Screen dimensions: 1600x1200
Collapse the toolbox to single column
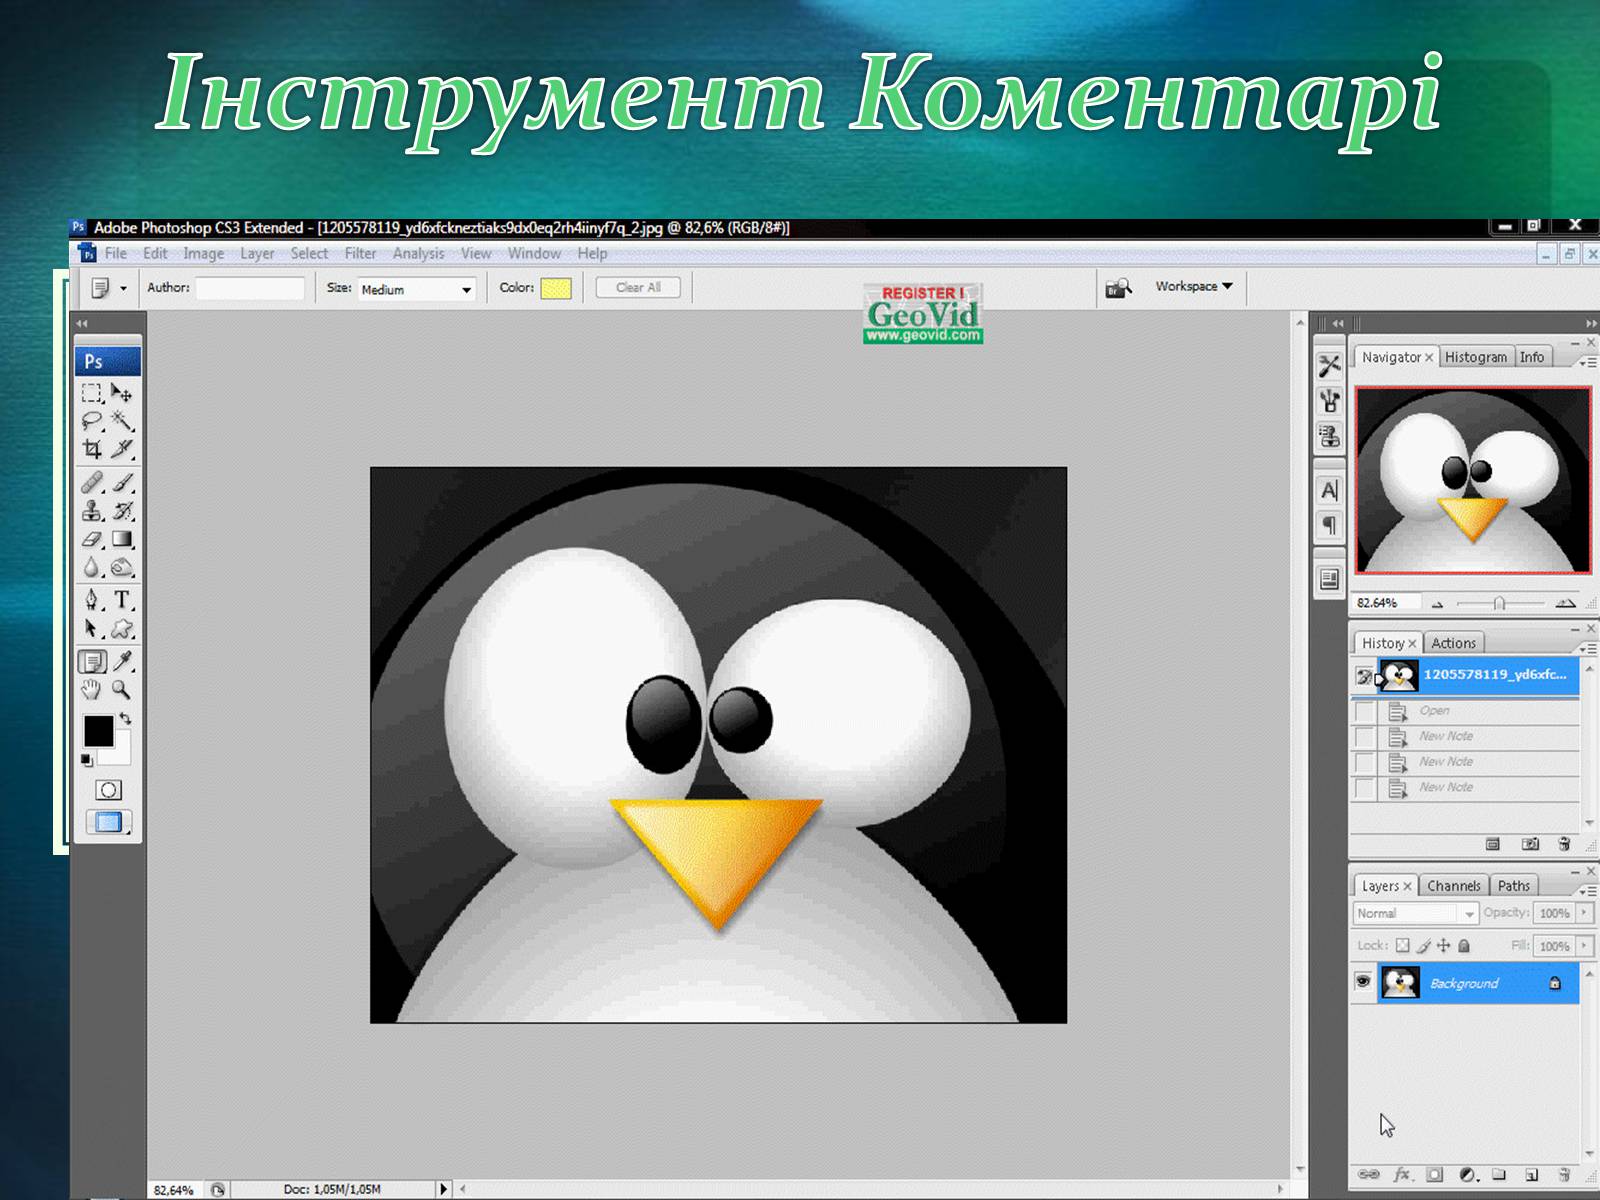pyautogui.click(x=82, y=323)
